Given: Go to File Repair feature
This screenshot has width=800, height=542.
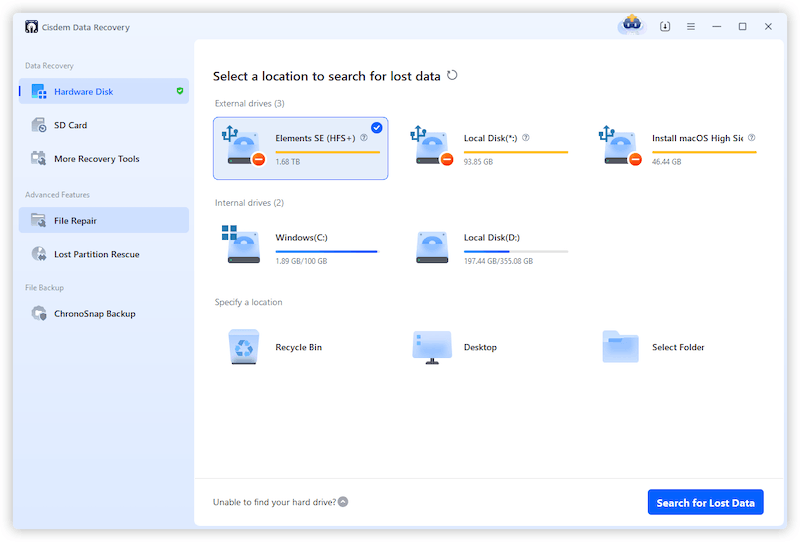Looking at the screenshot, I should pyautogui.click(x=104, y=220).
